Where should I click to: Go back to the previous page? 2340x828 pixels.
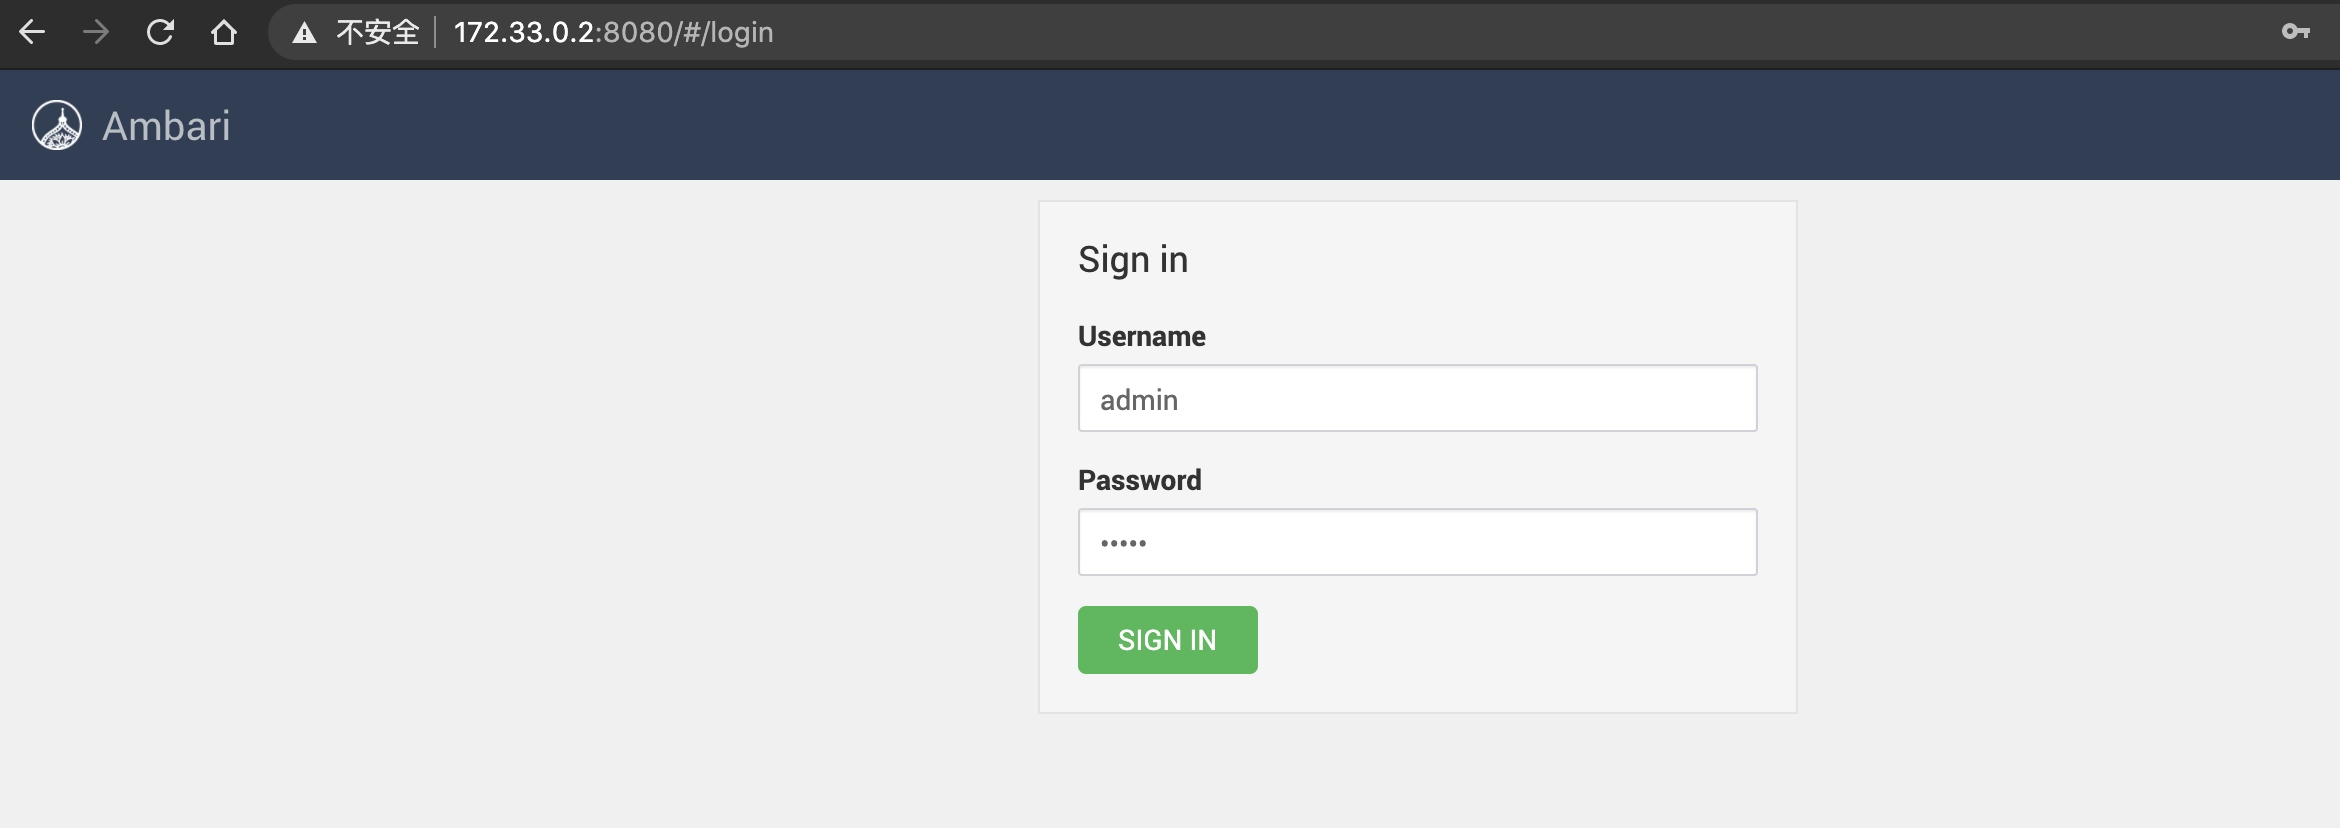point(32,32)
